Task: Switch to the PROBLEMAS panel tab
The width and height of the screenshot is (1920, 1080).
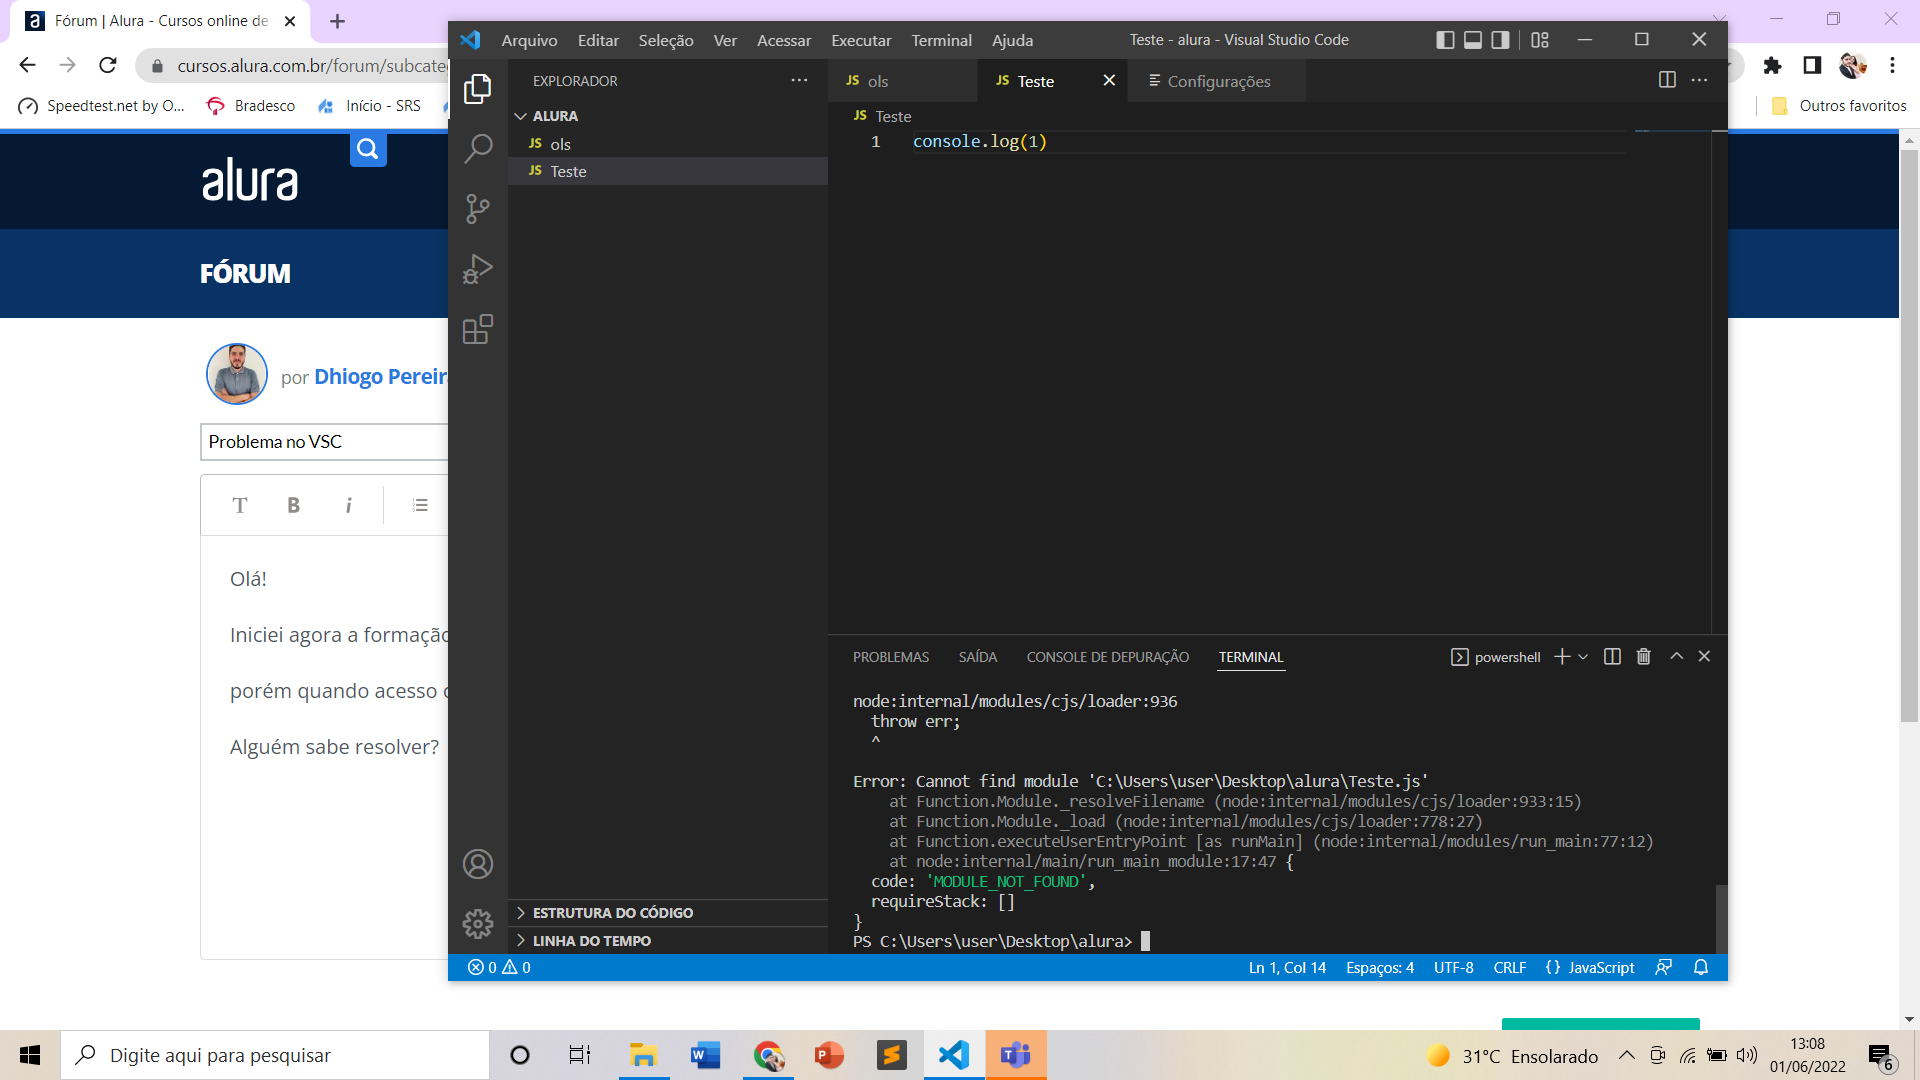Action: coord(891,657)
